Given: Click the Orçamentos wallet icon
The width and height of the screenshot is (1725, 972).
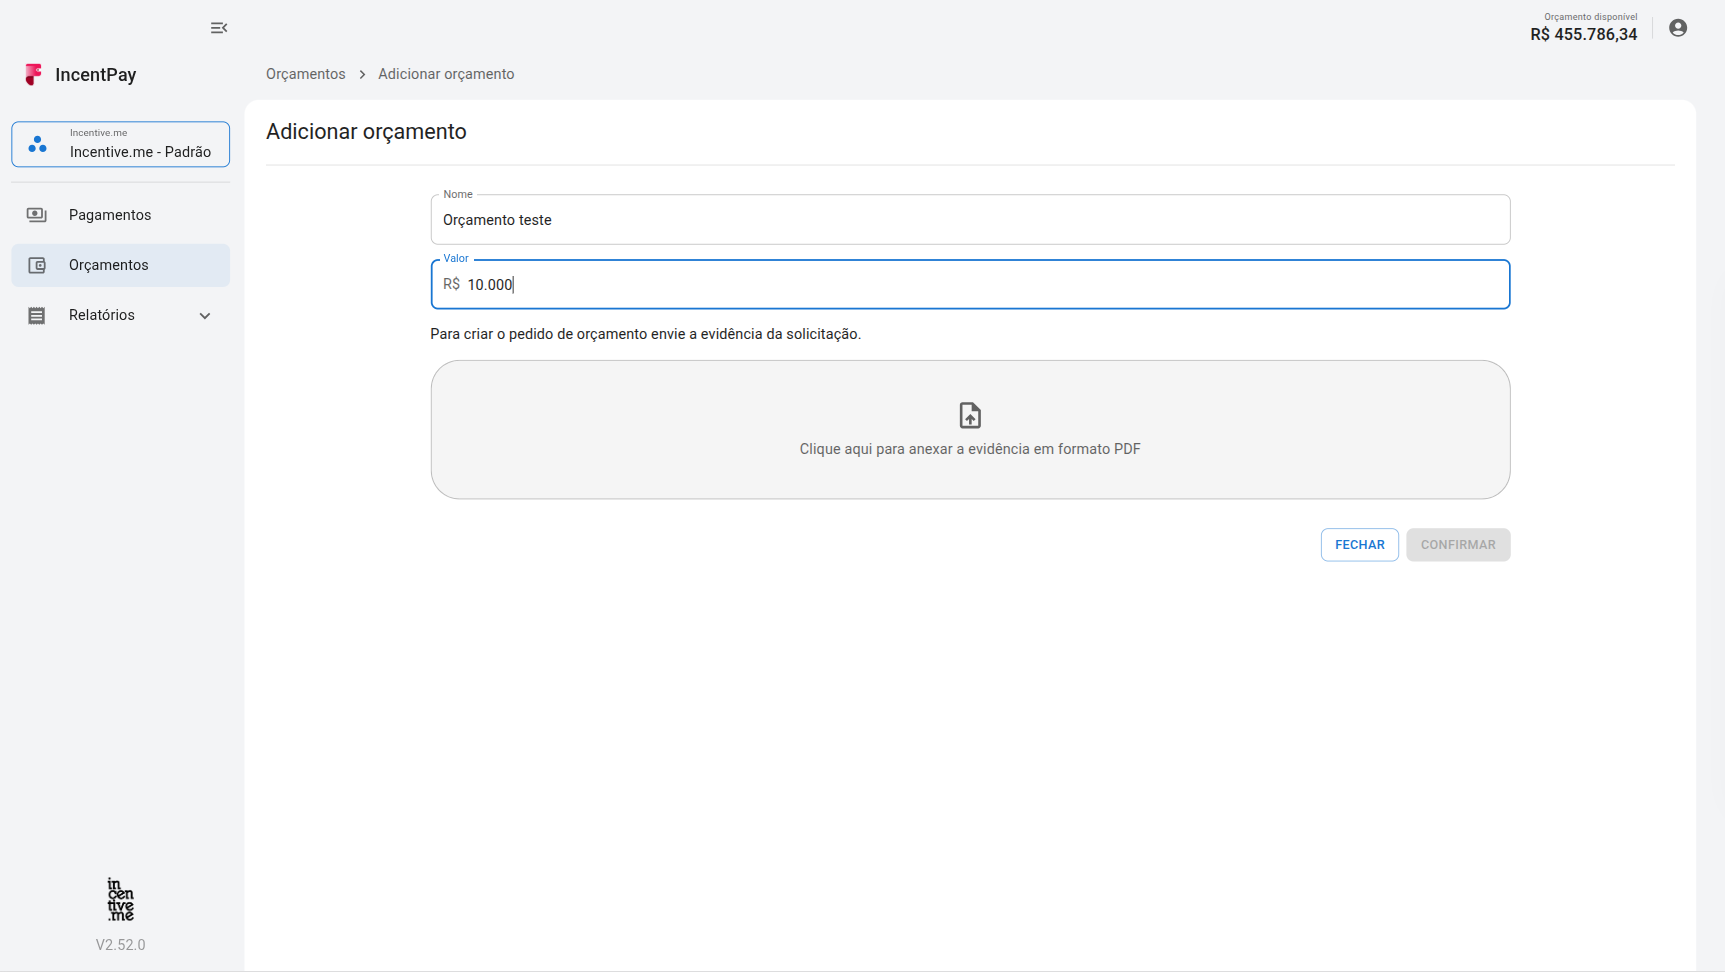Looking at the screenshot, I should 37,265.
